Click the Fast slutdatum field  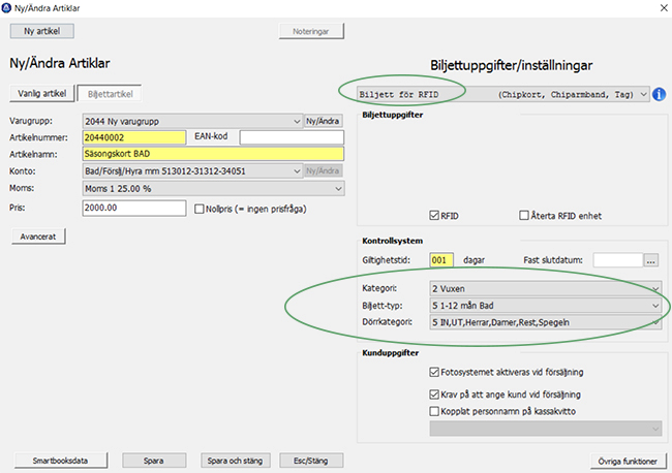[x=618, y=260]
